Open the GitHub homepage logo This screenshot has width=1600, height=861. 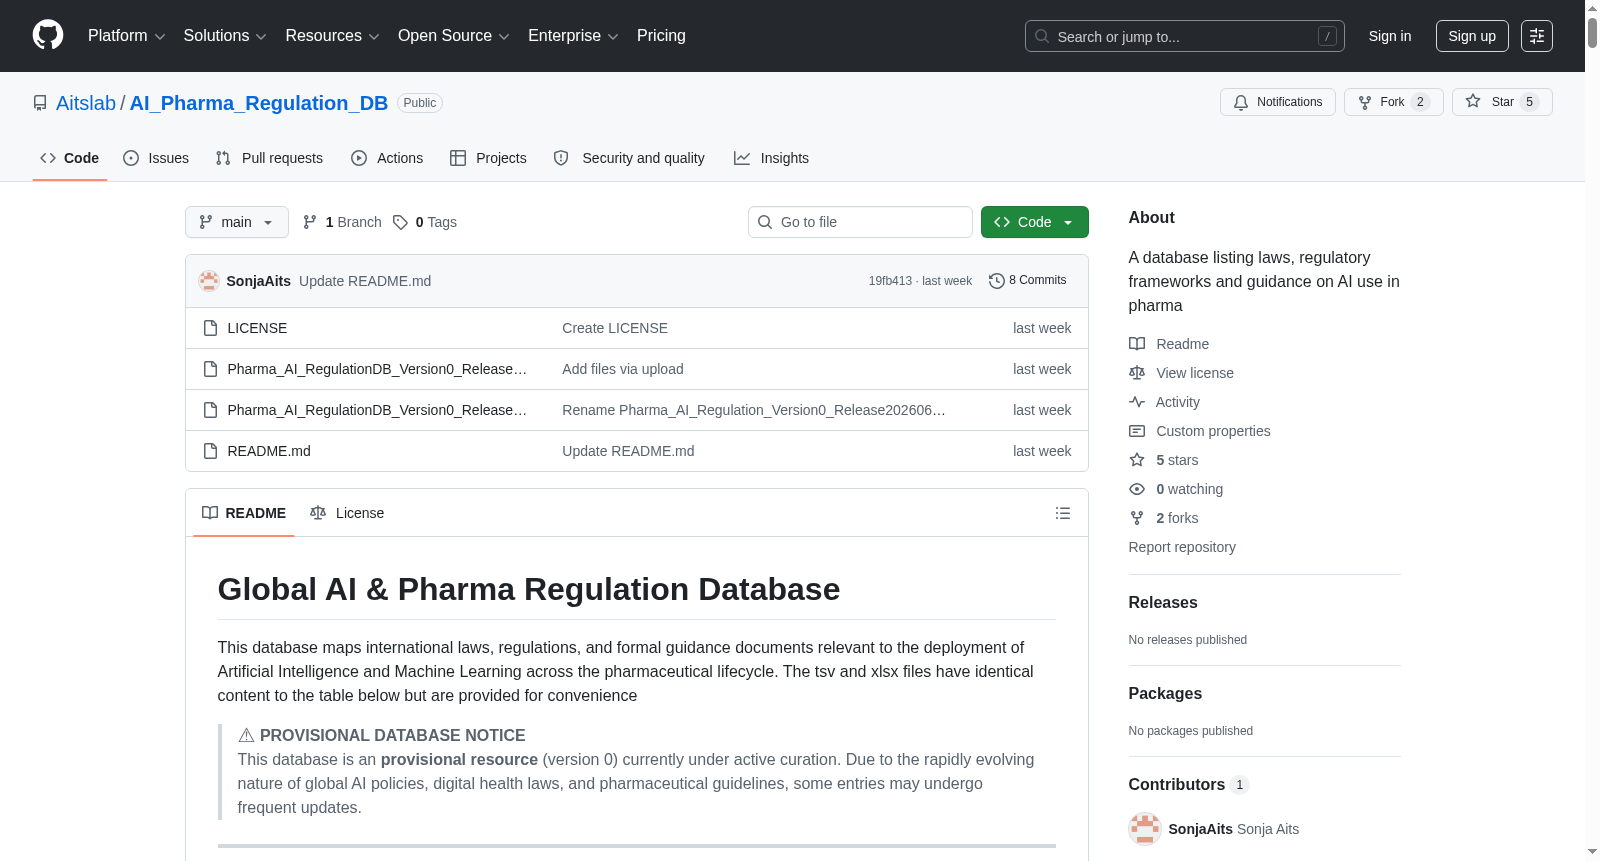(48, 35)
